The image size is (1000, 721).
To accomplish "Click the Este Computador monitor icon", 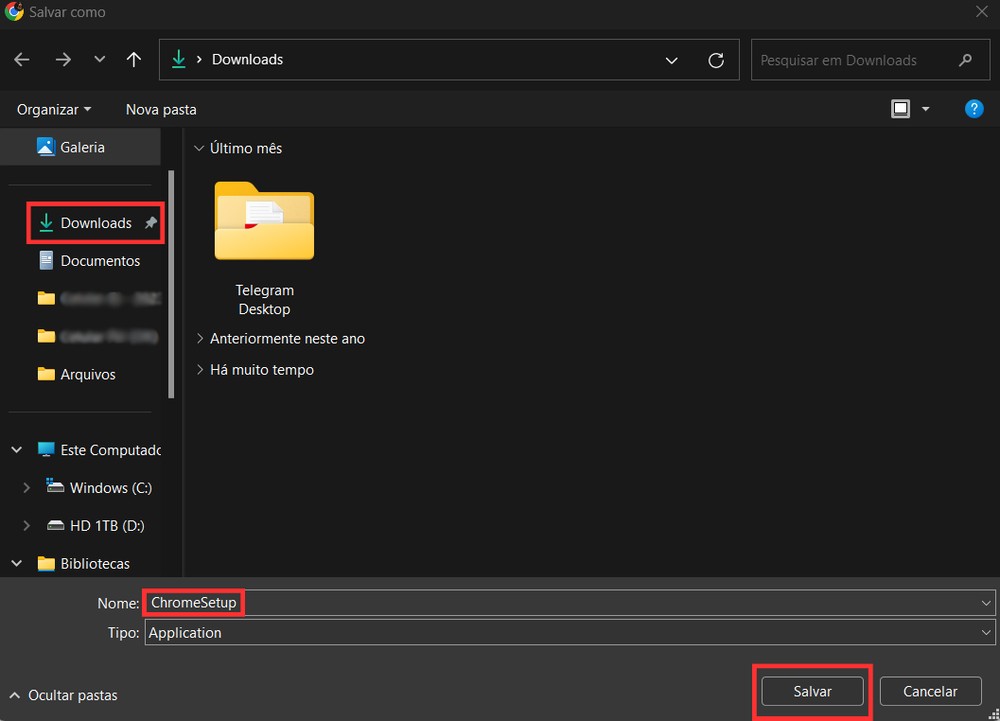I will (46, 449).
